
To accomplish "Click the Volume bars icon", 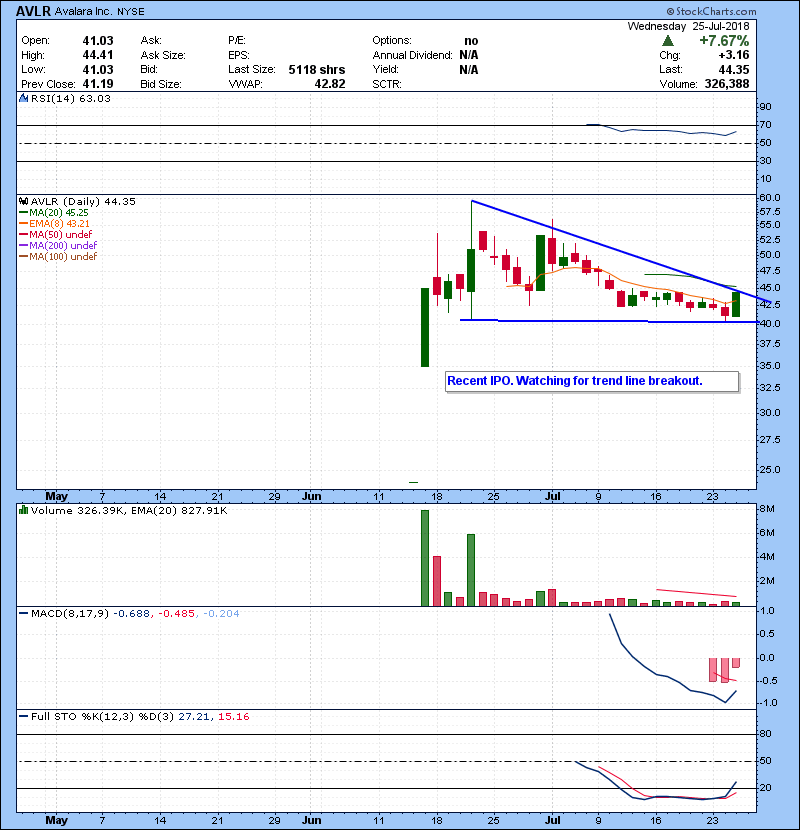I will (x=23, y=510).
